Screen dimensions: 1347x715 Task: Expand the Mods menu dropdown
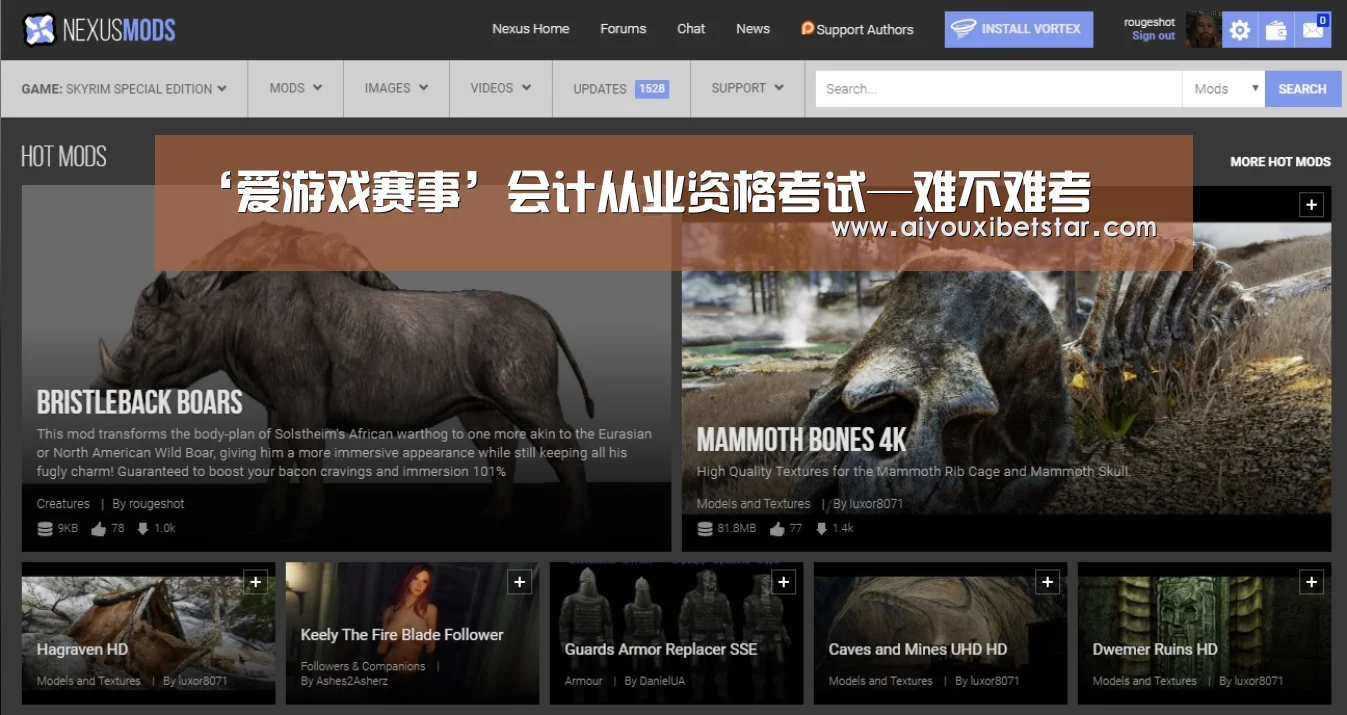click(x=296, y=88)
